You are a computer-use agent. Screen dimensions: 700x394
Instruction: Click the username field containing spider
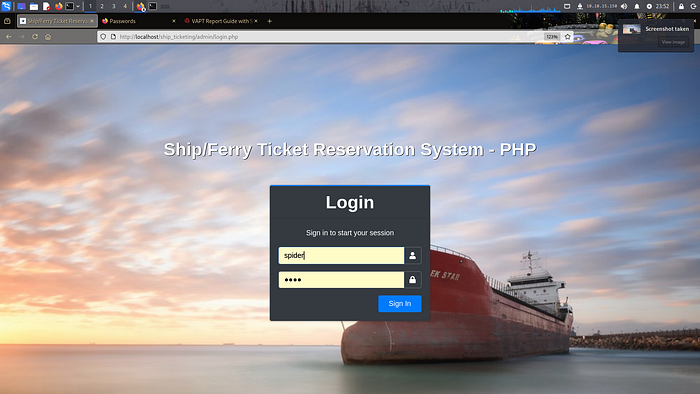pos(341,255)
